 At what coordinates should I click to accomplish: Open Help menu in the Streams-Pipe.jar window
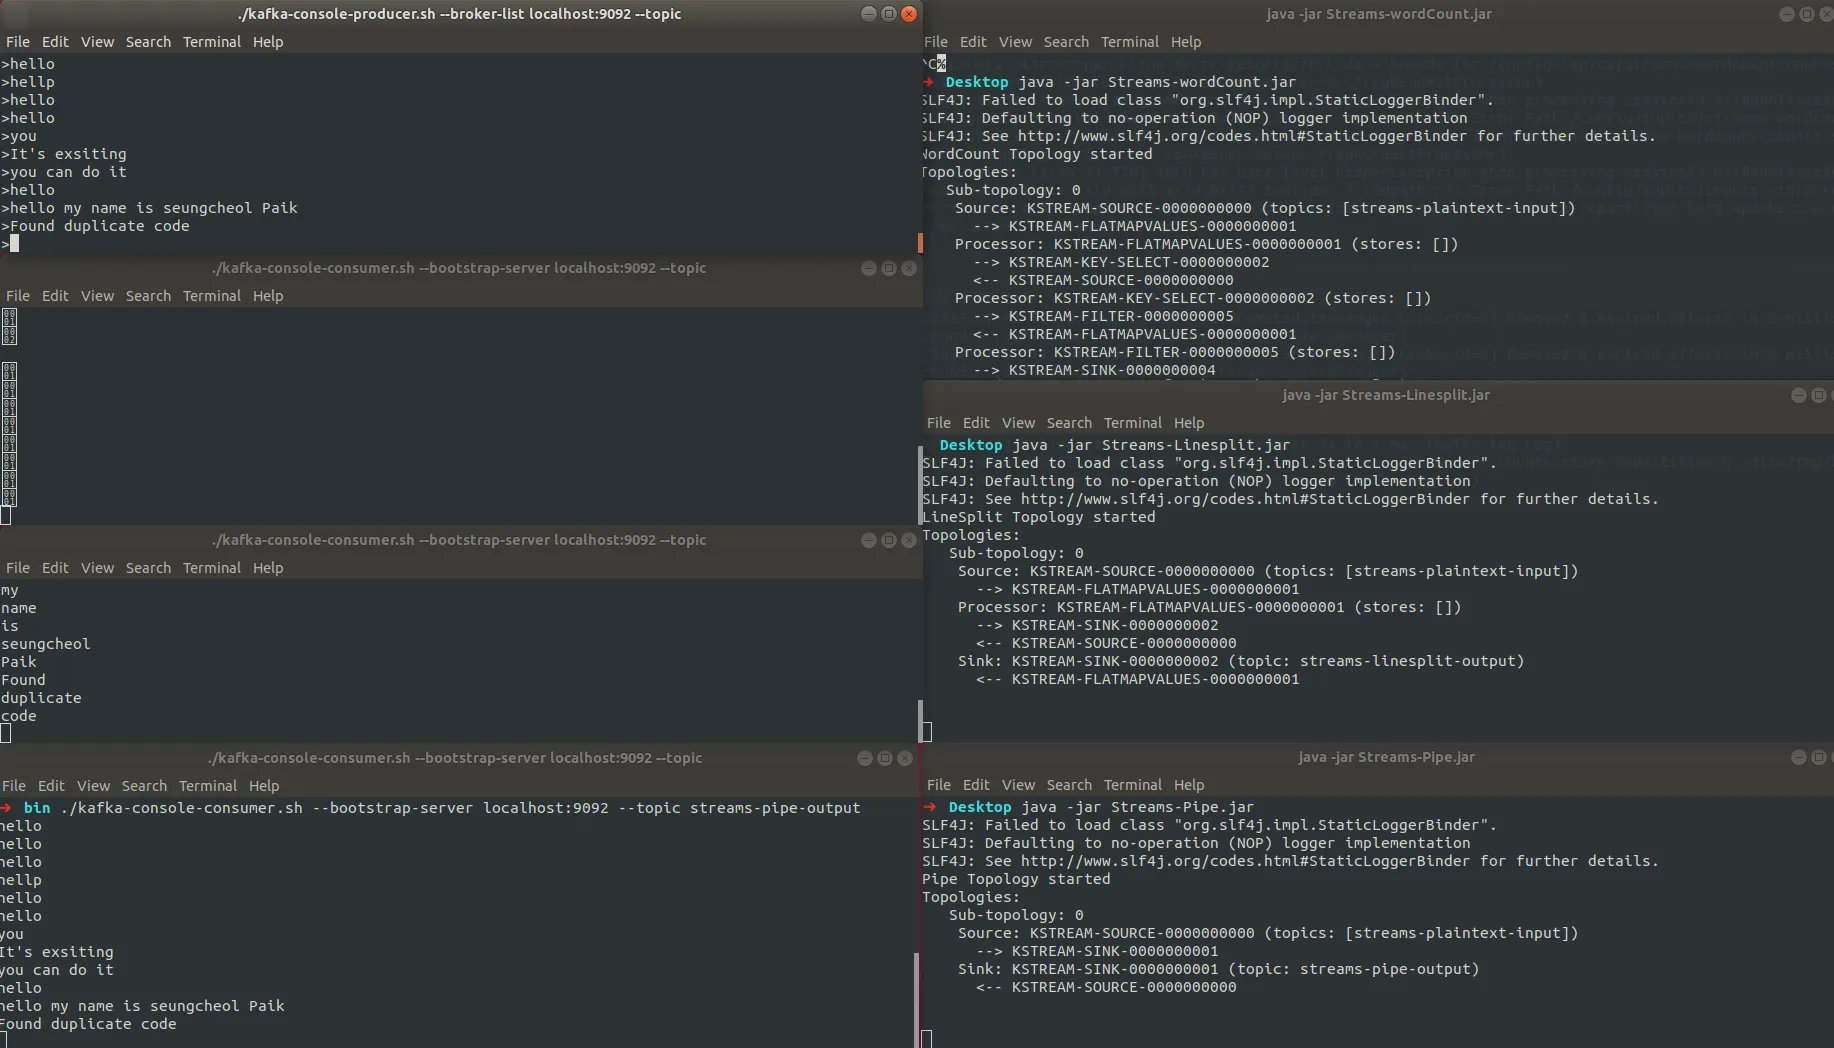click(1189, 785)
